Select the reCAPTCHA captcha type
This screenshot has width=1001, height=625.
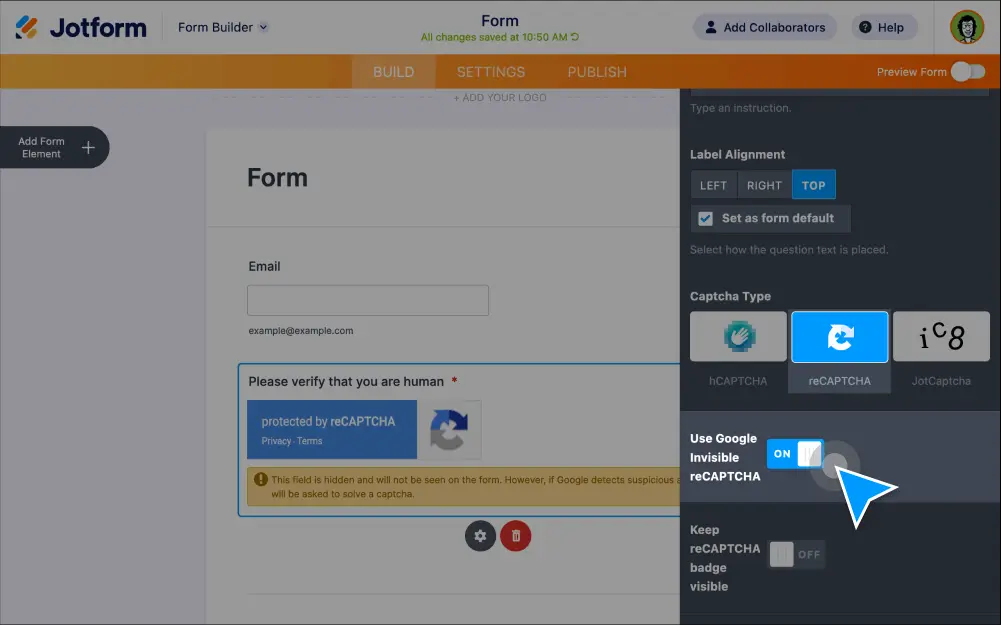[840, 337]
